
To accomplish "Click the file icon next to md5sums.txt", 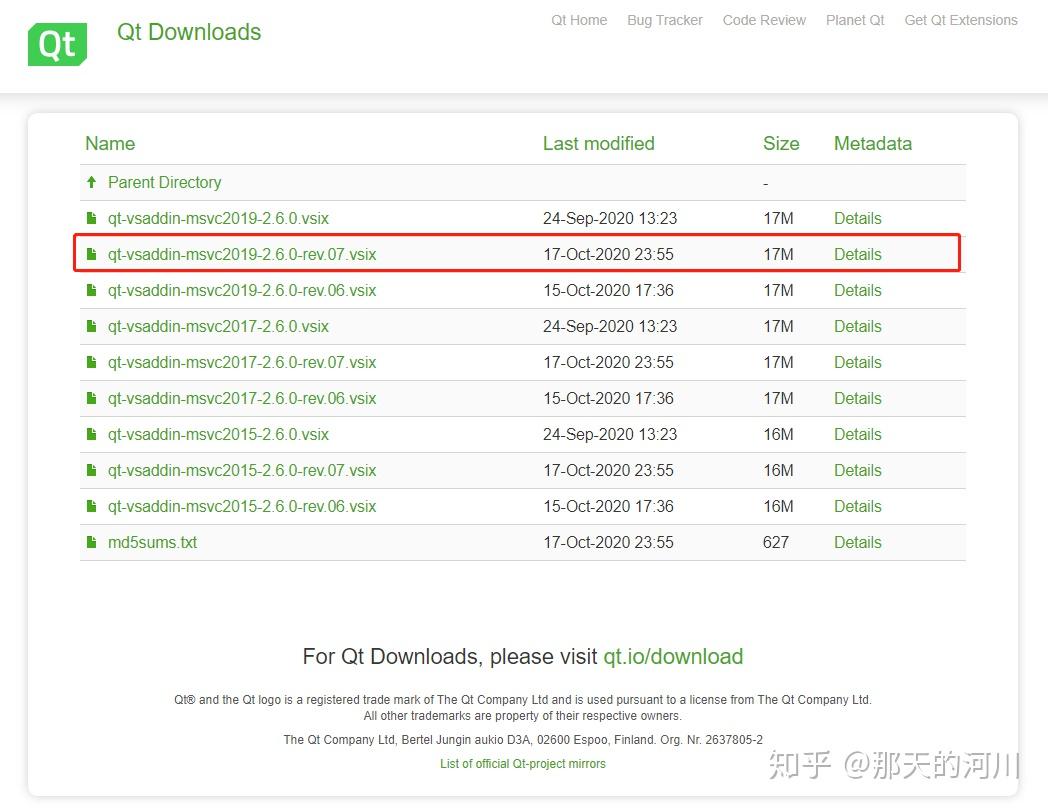I will pos(92,542).
